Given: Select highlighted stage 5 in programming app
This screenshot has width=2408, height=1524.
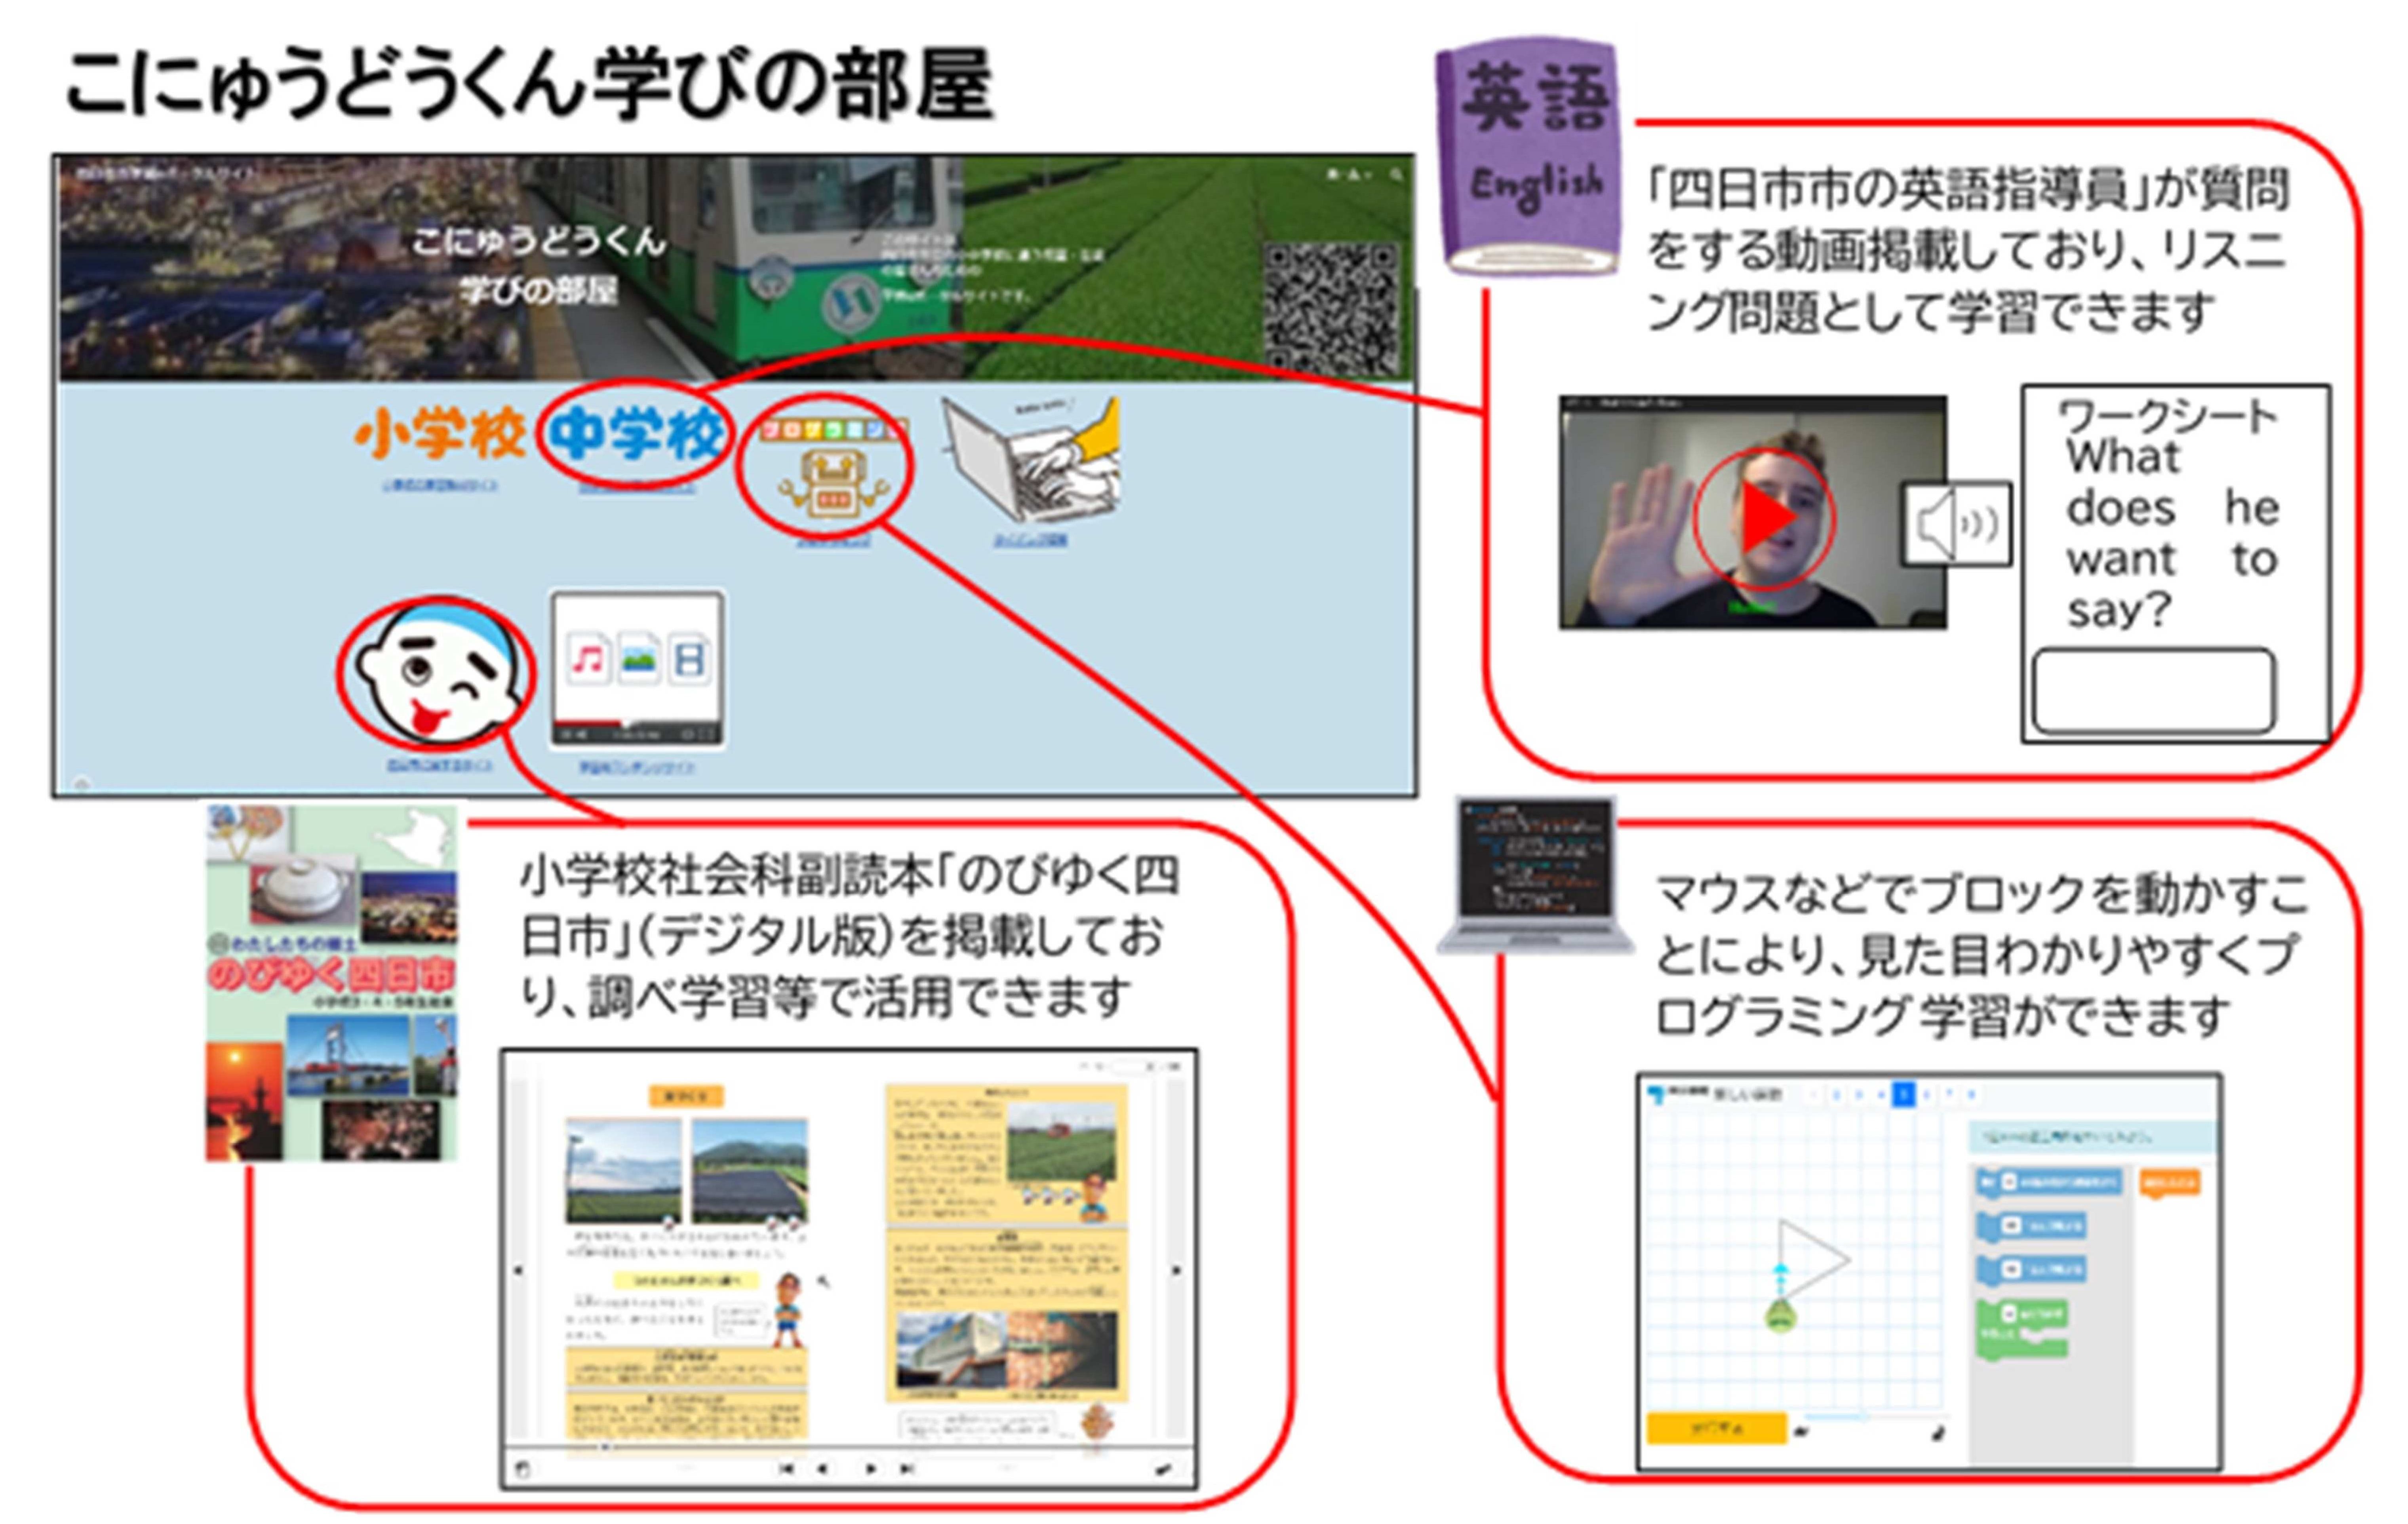Looking at the screenshot, I should pos(1903,1095).
